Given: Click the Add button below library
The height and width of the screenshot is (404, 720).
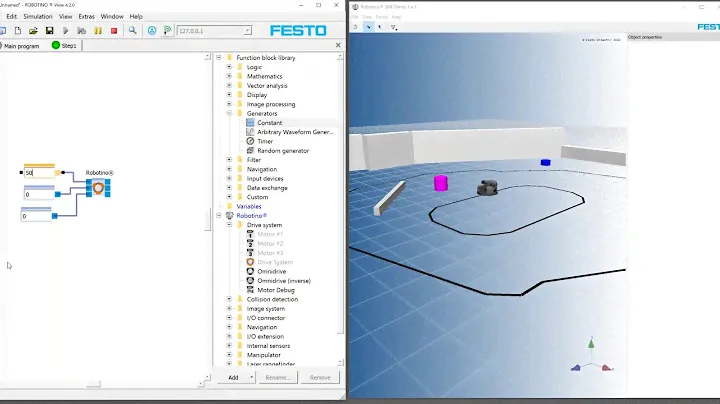Looking at the screenshot, I should coord(236,378).
